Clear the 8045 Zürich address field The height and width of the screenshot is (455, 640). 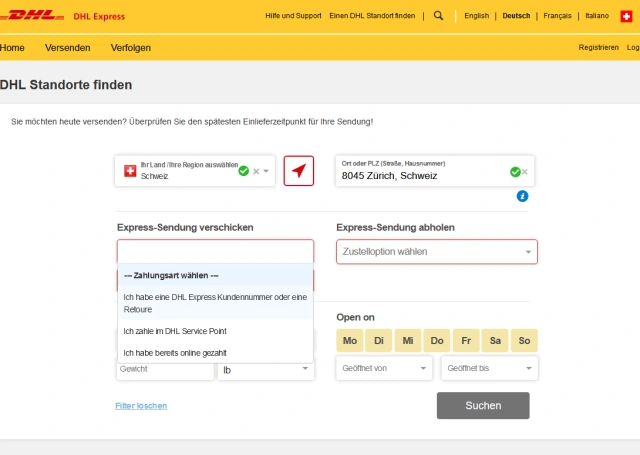pos(525,172)
